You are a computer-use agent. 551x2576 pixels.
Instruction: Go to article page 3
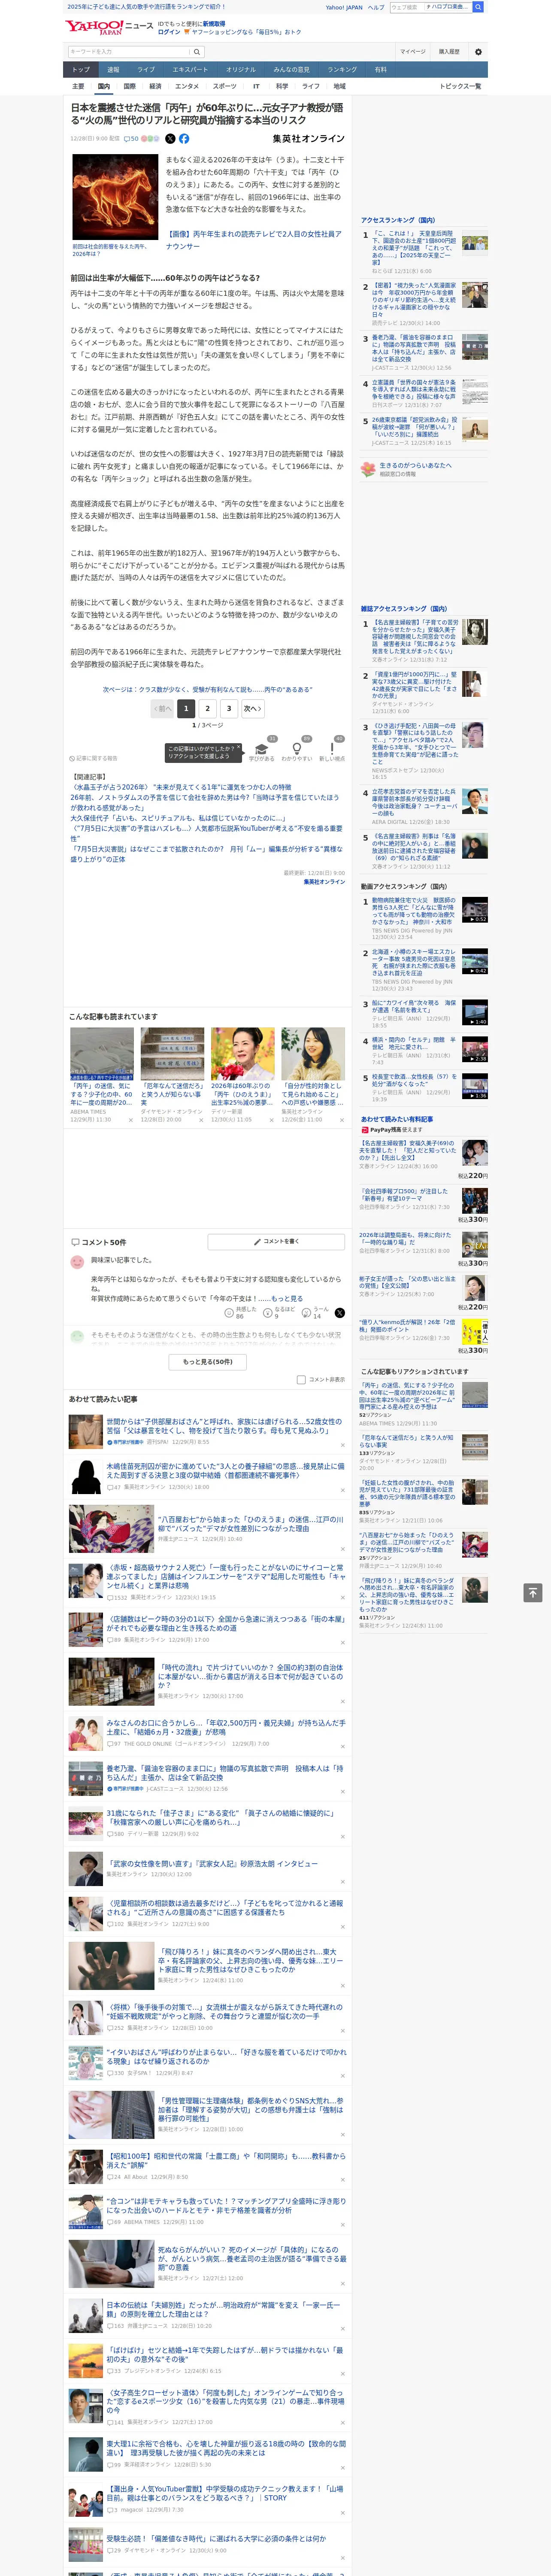tap(229, 708)
